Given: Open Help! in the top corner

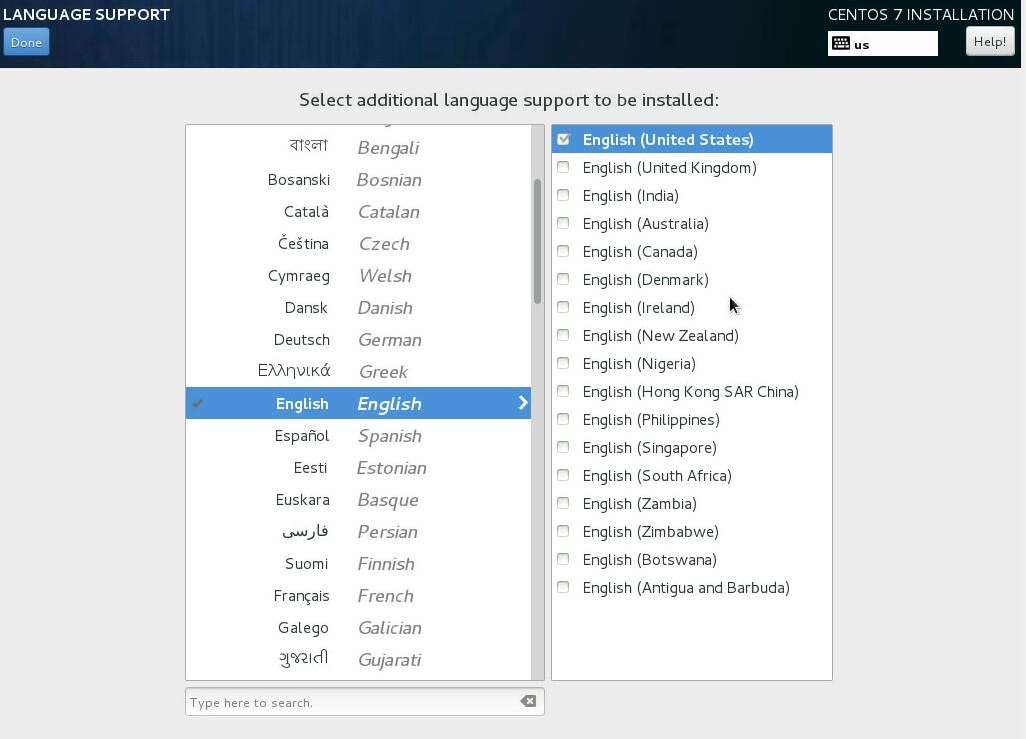Looking at the screenshot, I should [x=989, y=41].
